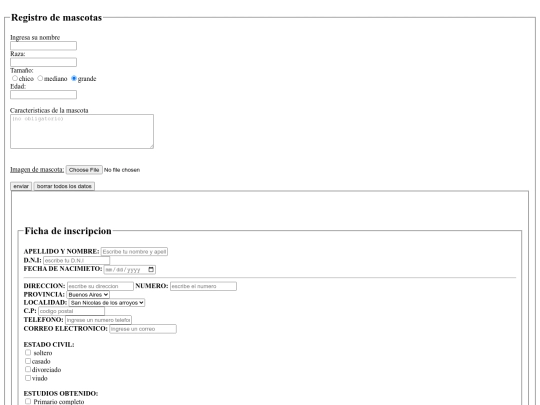Focus the Edad input field
The image size is (540, 405).
(x=43, y=95)
